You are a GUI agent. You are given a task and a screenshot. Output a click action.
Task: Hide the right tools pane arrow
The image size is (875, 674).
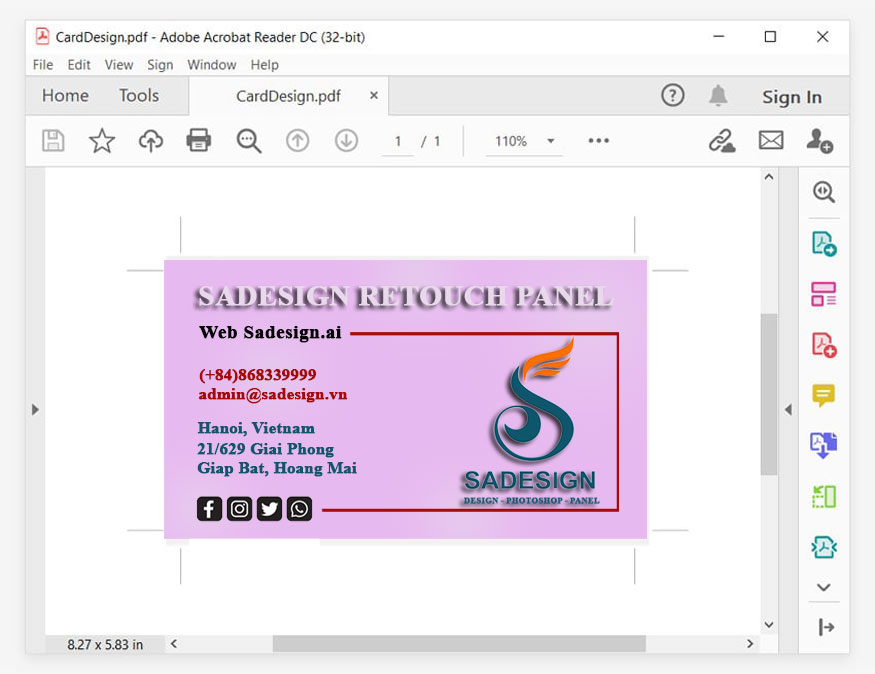coord(788,410)
